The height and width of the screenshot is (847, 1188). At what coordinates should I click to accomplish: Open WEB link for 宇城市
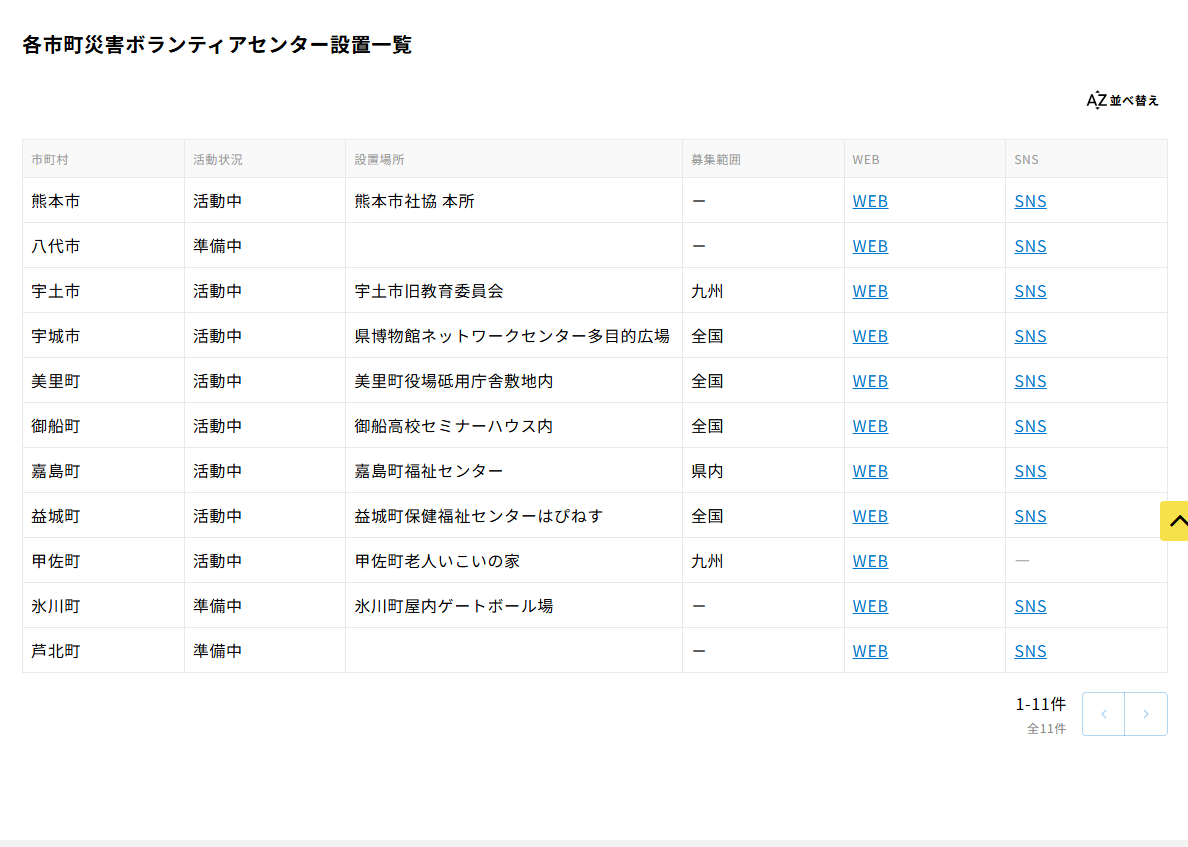[870, 336]
